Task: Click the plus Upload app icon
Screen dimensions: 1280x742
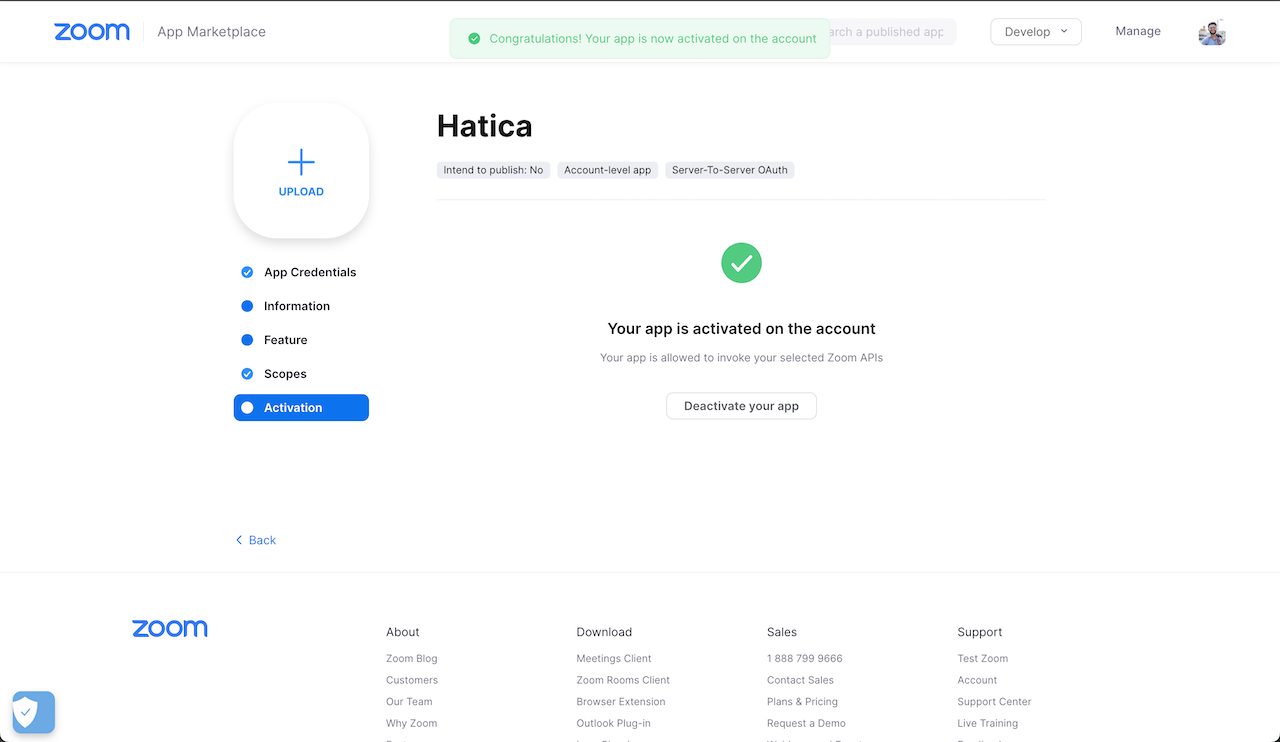Action: click(301, 162)
